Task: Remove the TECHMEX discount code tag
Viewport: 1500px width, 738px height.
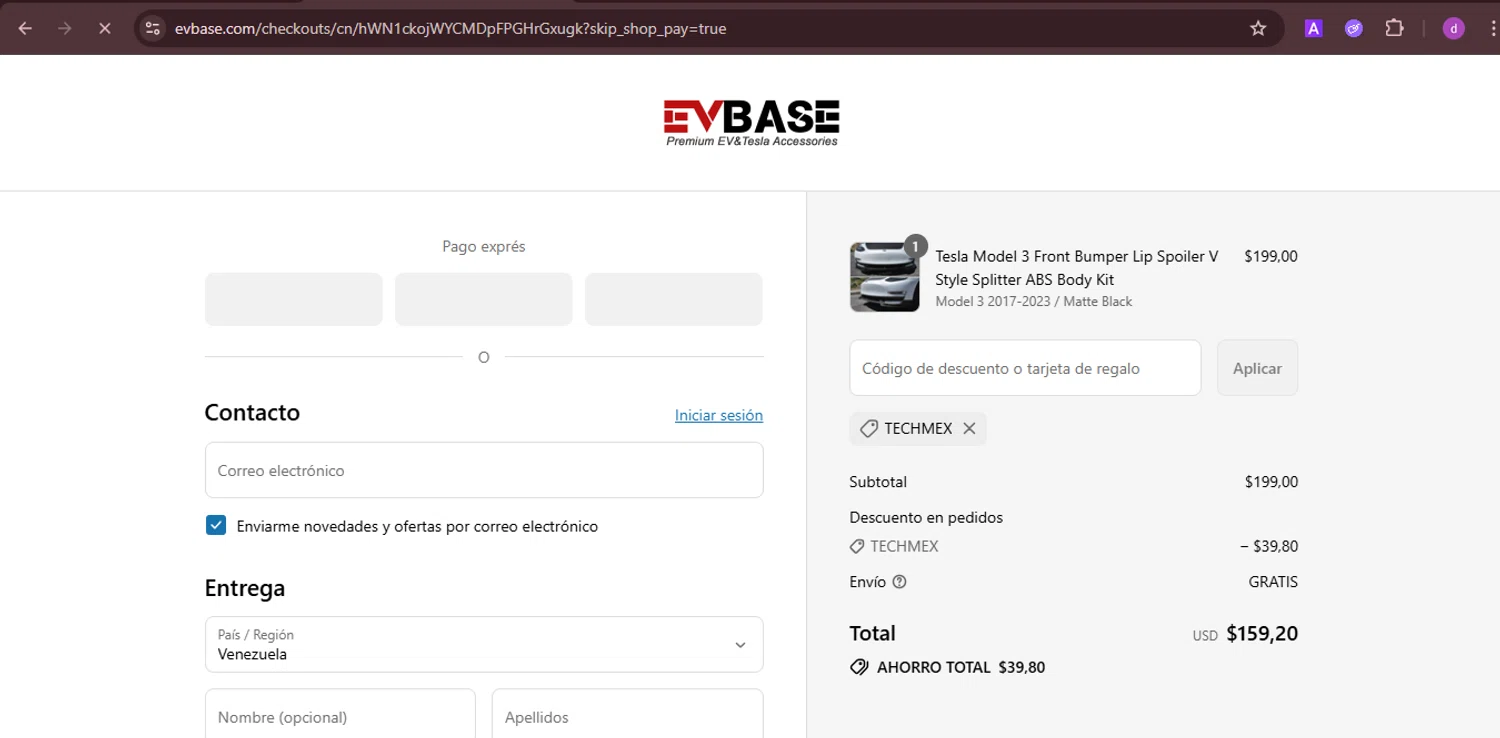Action: tap(969, 428)
